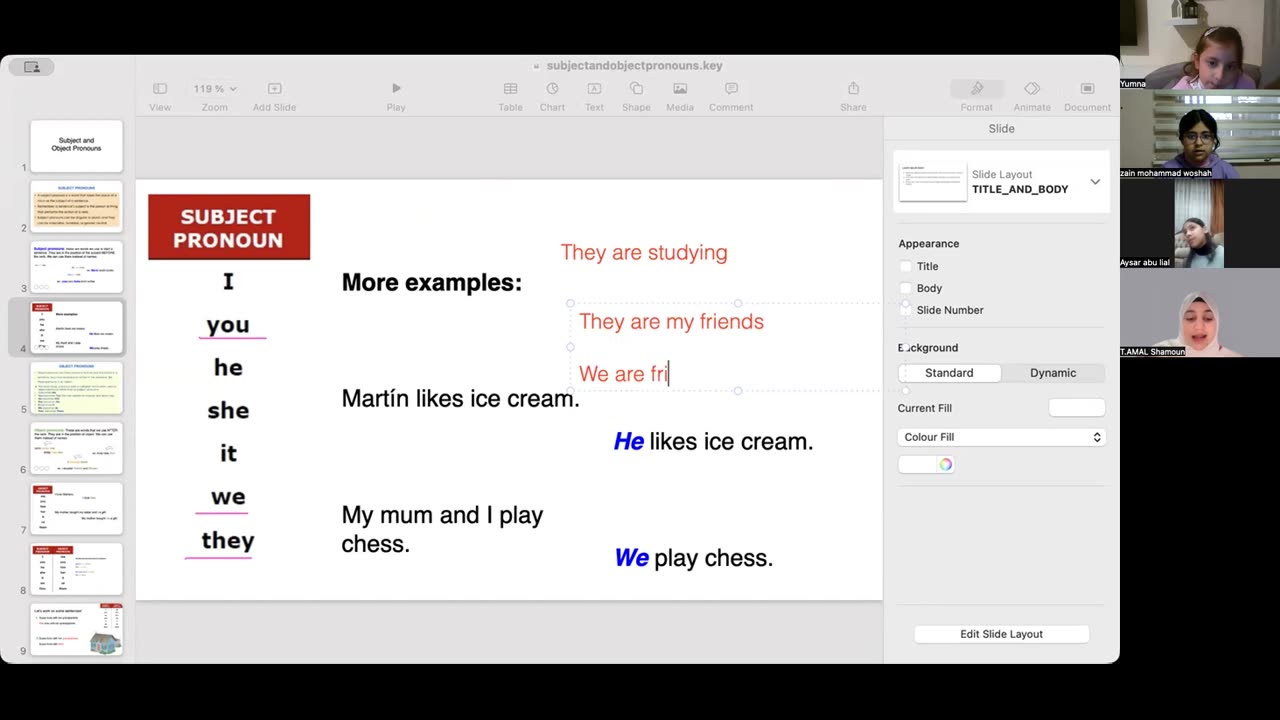The image size is (1280, 720).
Task: Enable the Title appearance checkbox
Action: [906, 266]
